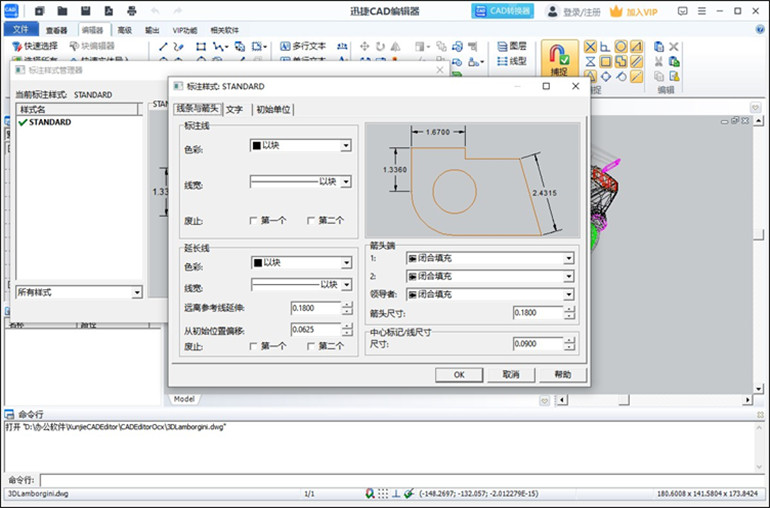Save the drawing with floppy disk icon

tap(85, 11)
